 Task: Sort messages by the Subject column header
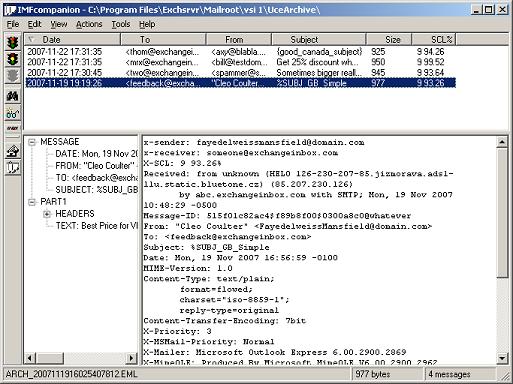pos(319,39)
